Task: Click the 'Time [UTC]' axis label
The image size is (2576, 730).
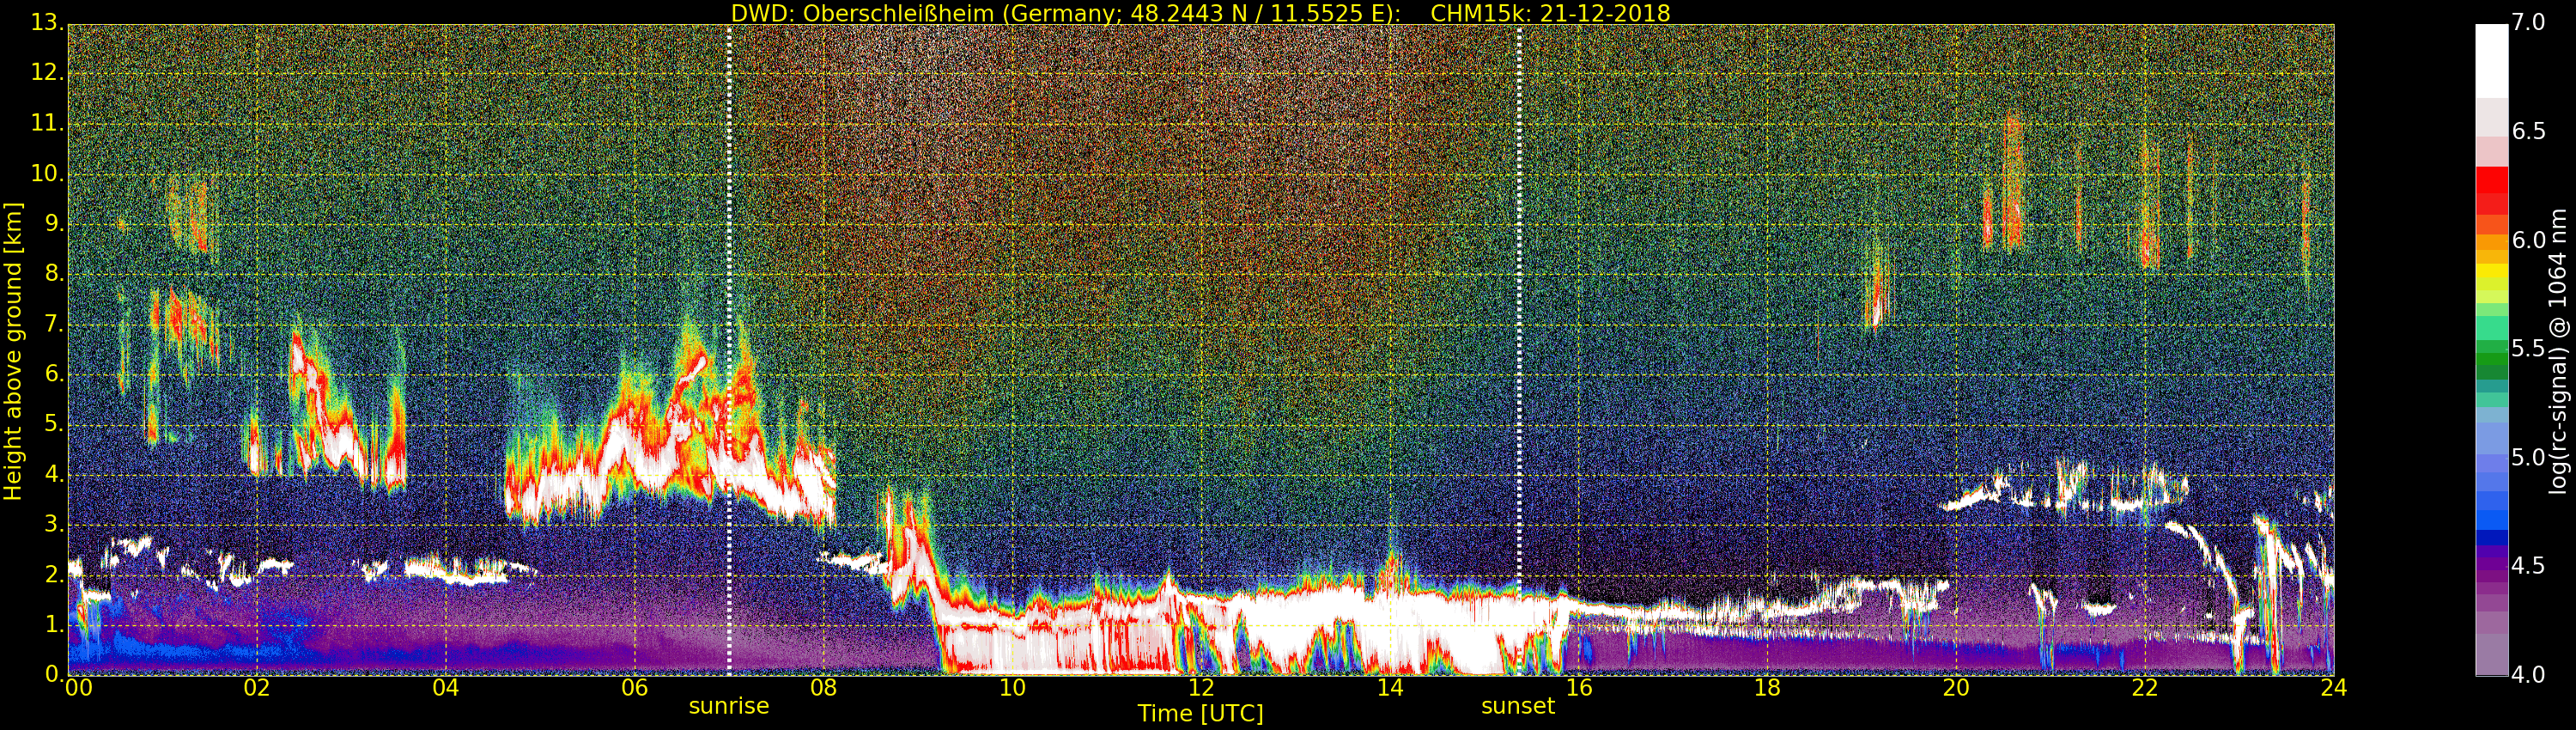Action: 1200,714
